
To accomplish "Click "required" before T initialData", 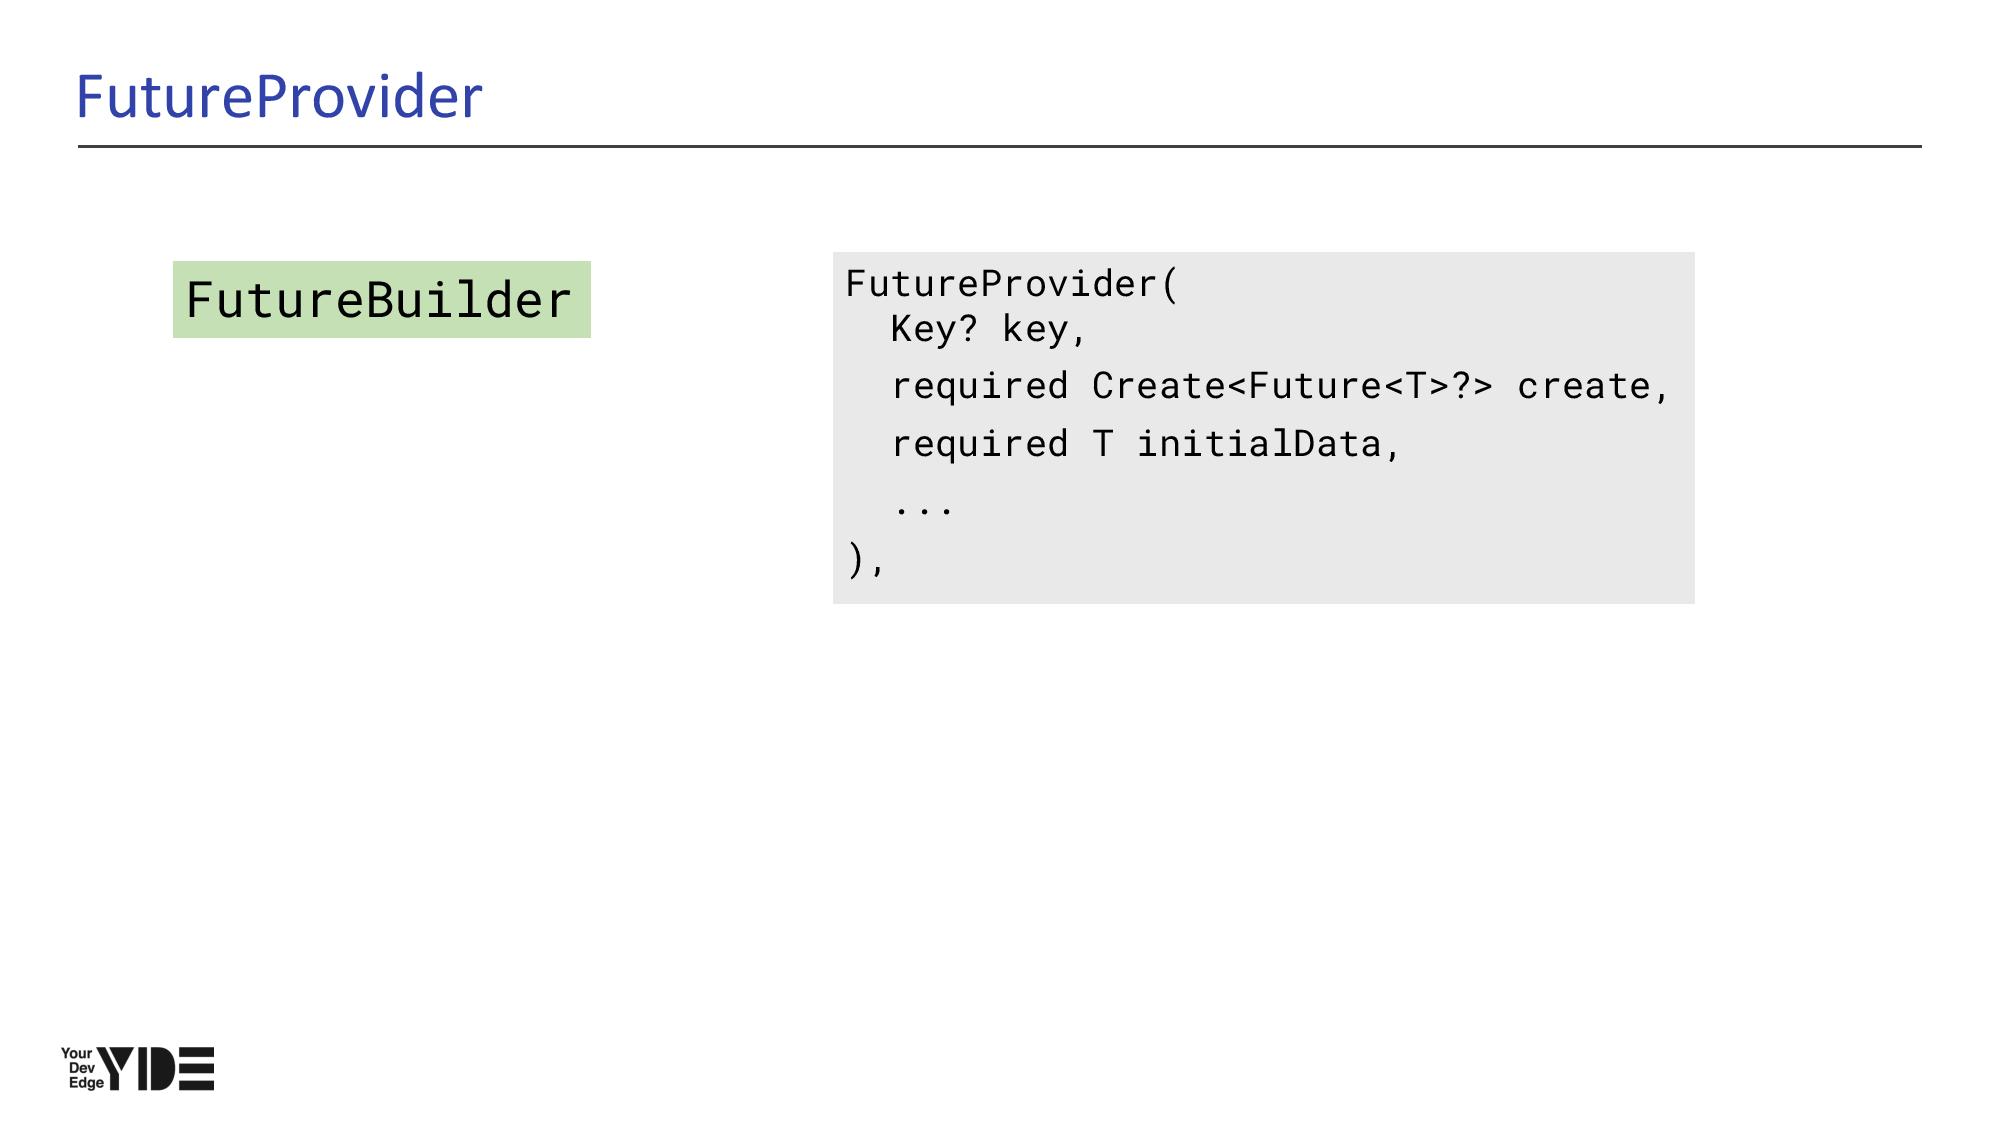I will pyautogui.click(x=979, y=444).
